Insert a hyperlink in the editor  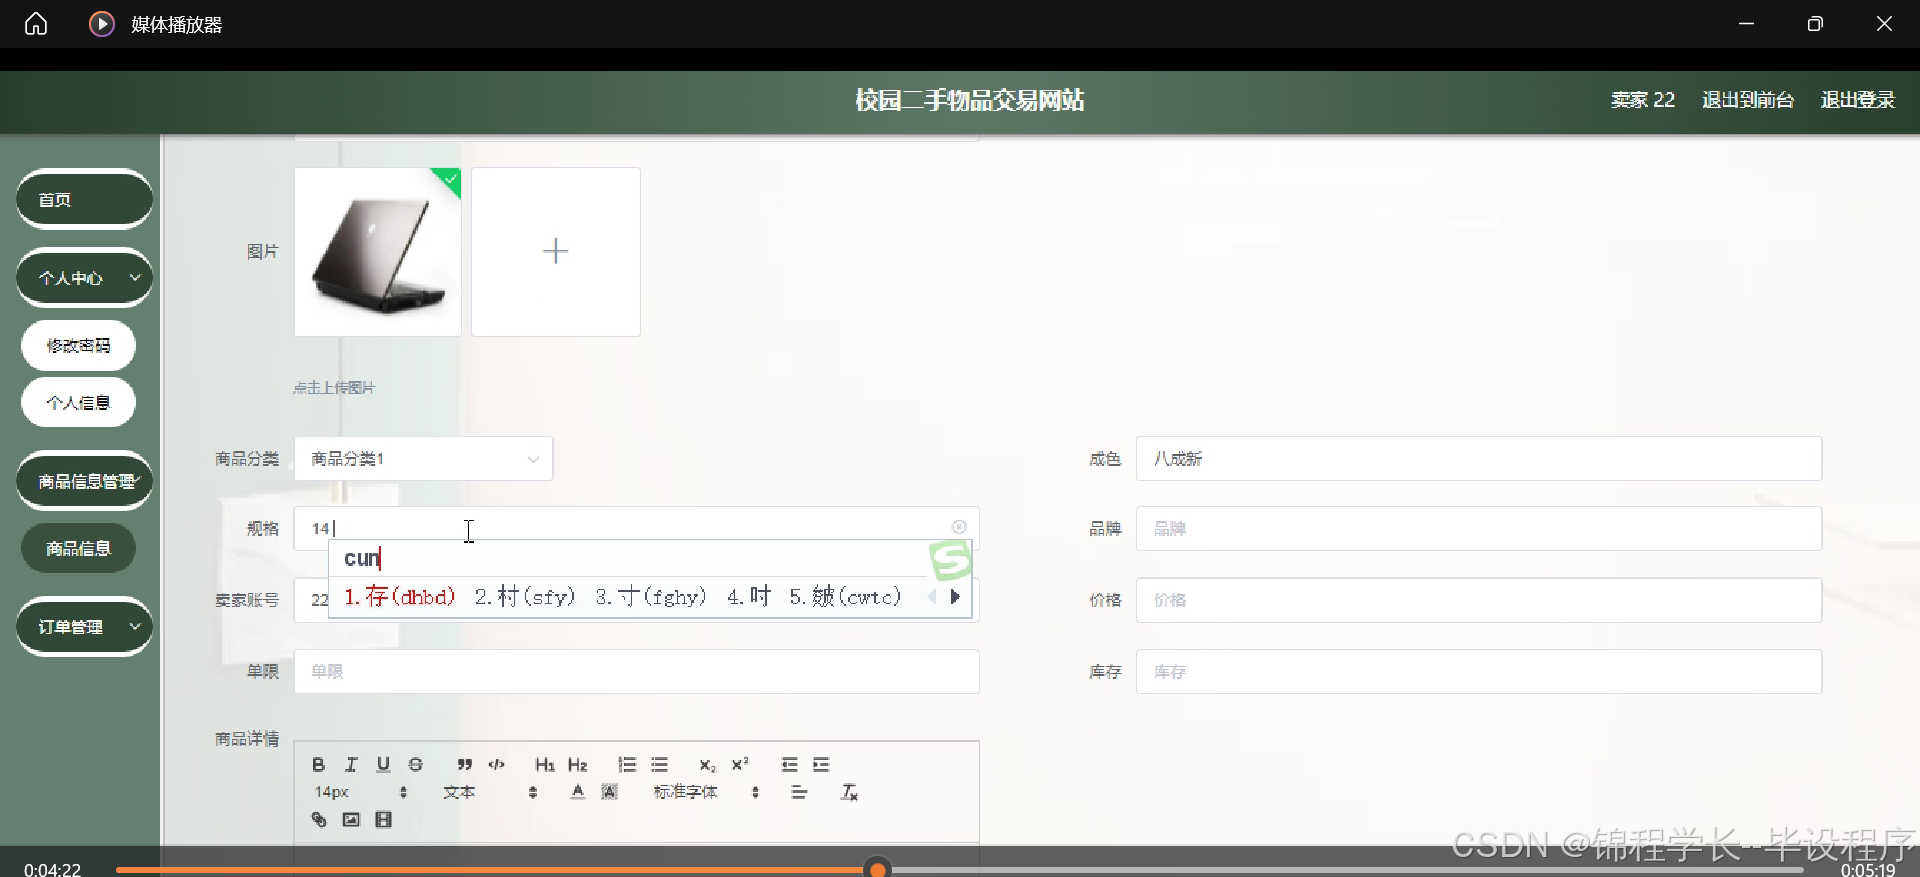(x=319, y=820)
